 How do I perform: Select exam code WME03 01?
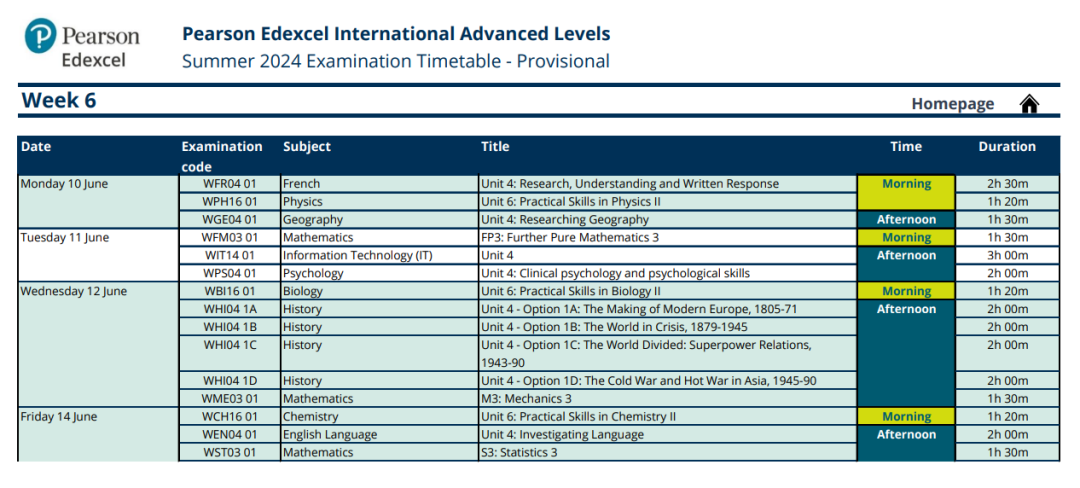[229, 399]
